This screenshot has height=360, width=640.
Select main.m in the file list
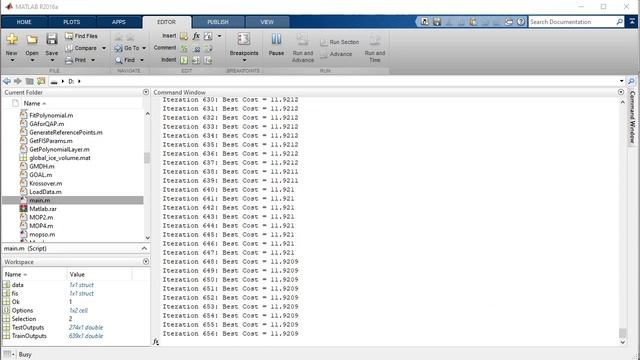73,200
